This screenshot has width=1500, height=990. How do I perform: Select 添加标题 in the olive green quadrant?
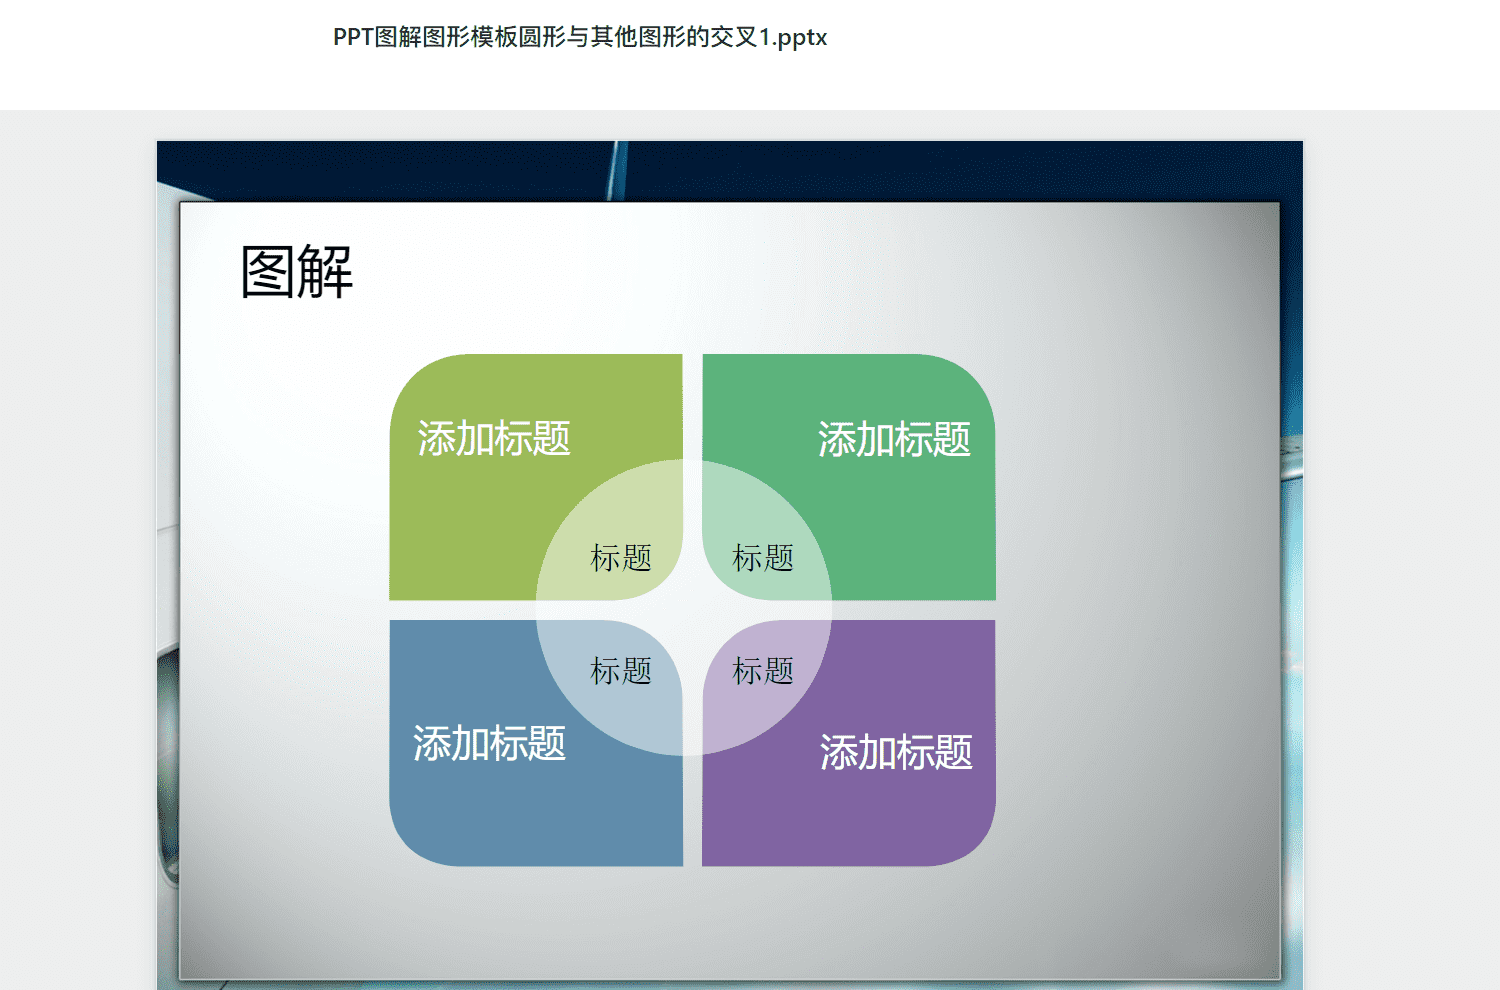pyautogui.click(x=494, y=439)
